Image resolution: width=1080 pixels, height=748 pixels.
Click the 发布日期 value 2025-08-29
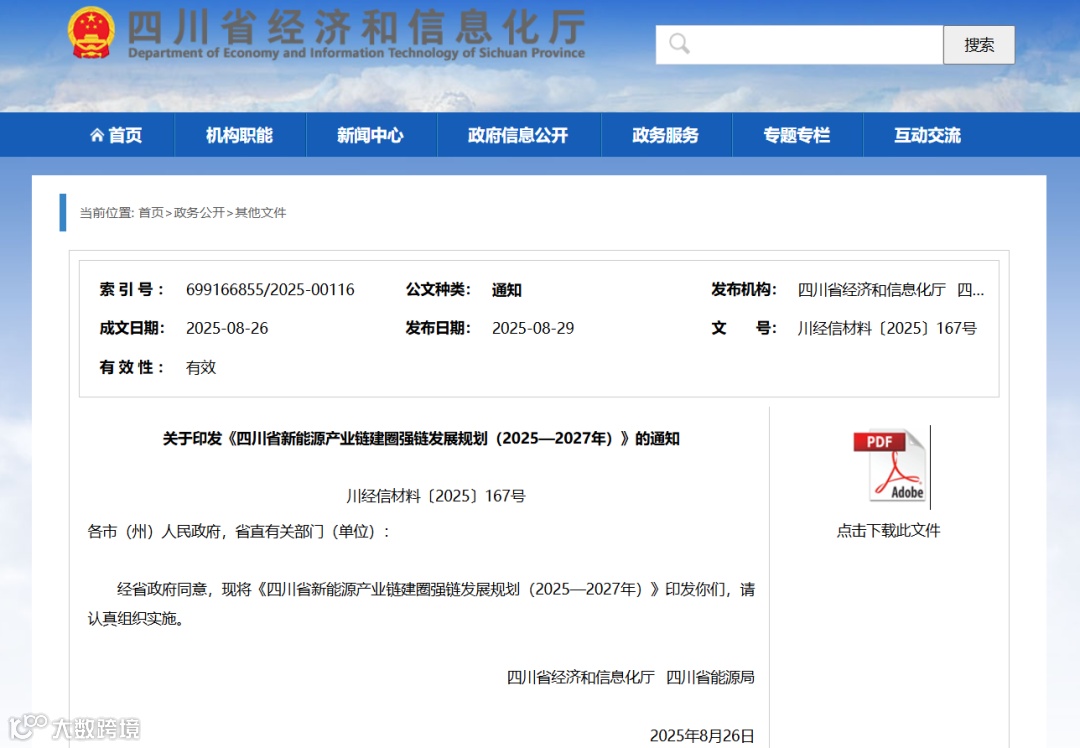[x=532, y=329]
